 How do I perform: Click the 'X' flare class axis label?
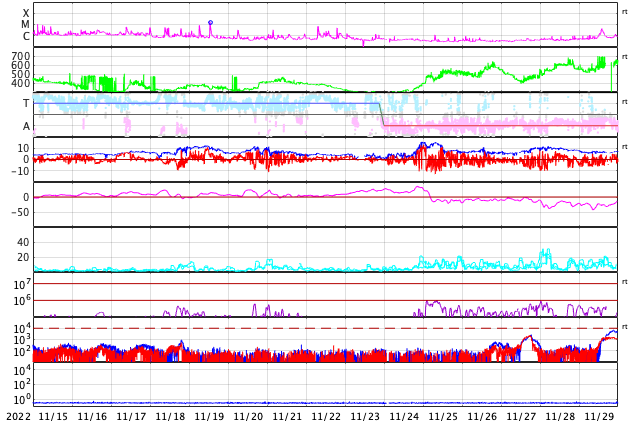[26, 13]
